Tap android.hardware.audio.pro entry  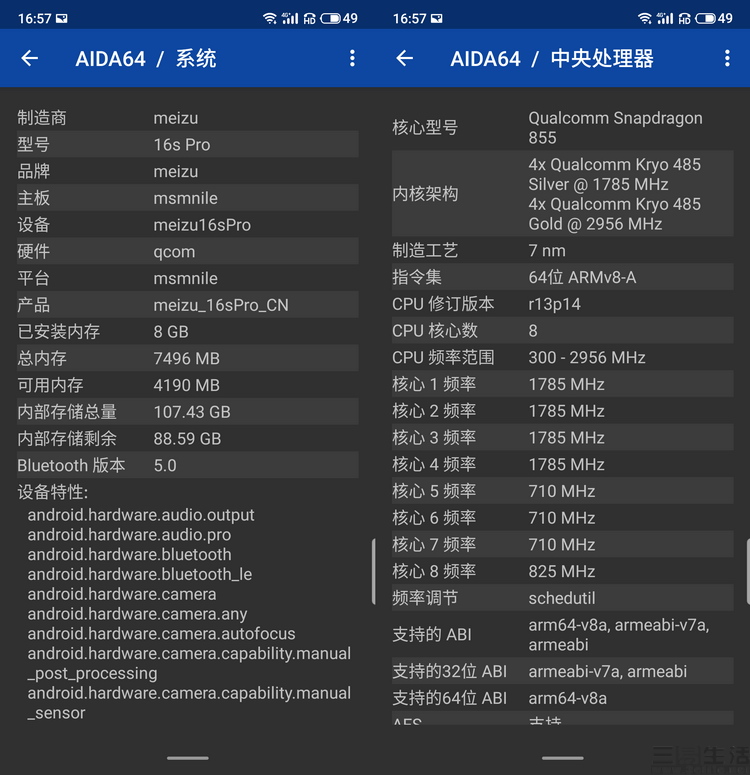click(x=130, y=535)
